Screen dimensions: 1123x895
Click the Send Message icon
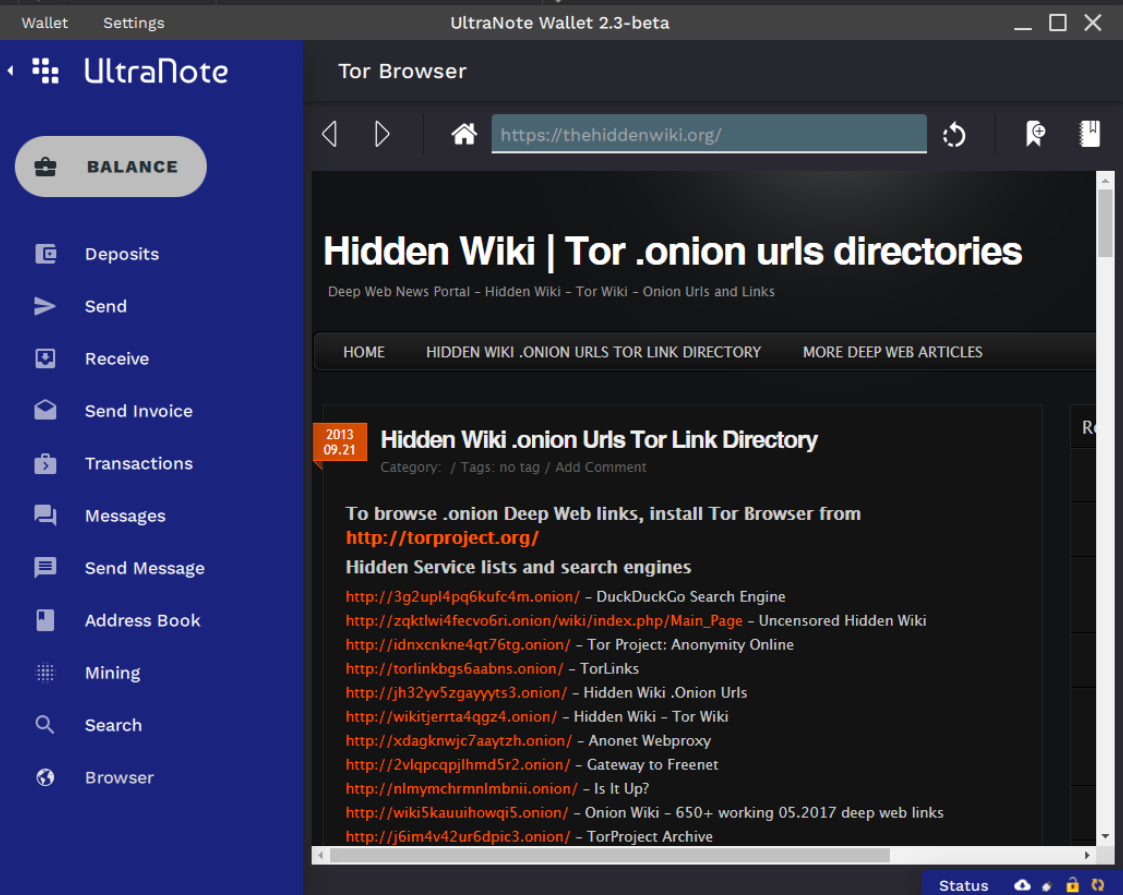click(45, 568)
